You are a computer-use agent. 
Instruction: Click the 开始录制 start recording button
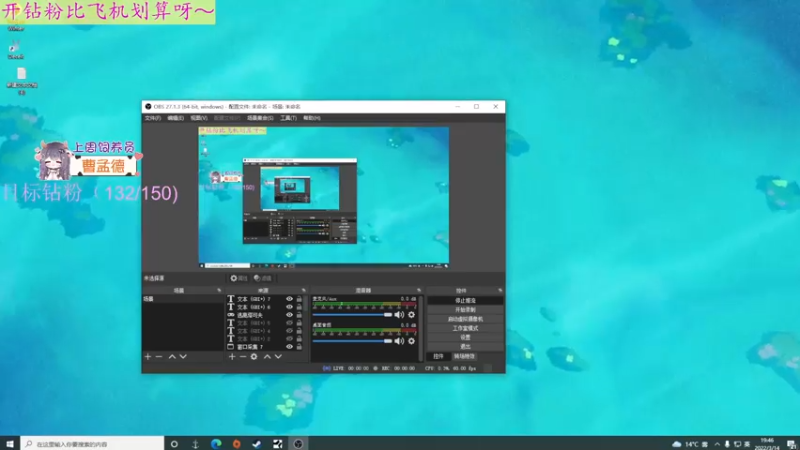pyautogui.click(x=465, y=310)
